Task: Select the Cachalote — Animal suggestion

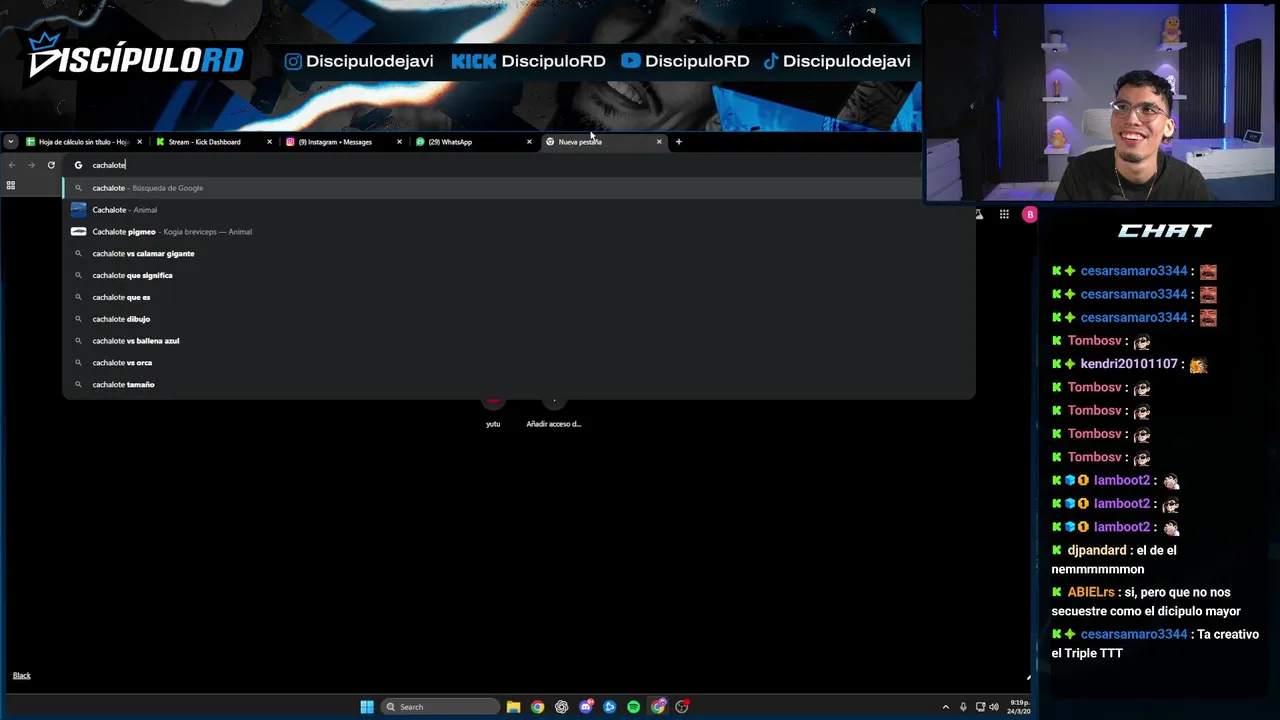Action: pos(519,210)
